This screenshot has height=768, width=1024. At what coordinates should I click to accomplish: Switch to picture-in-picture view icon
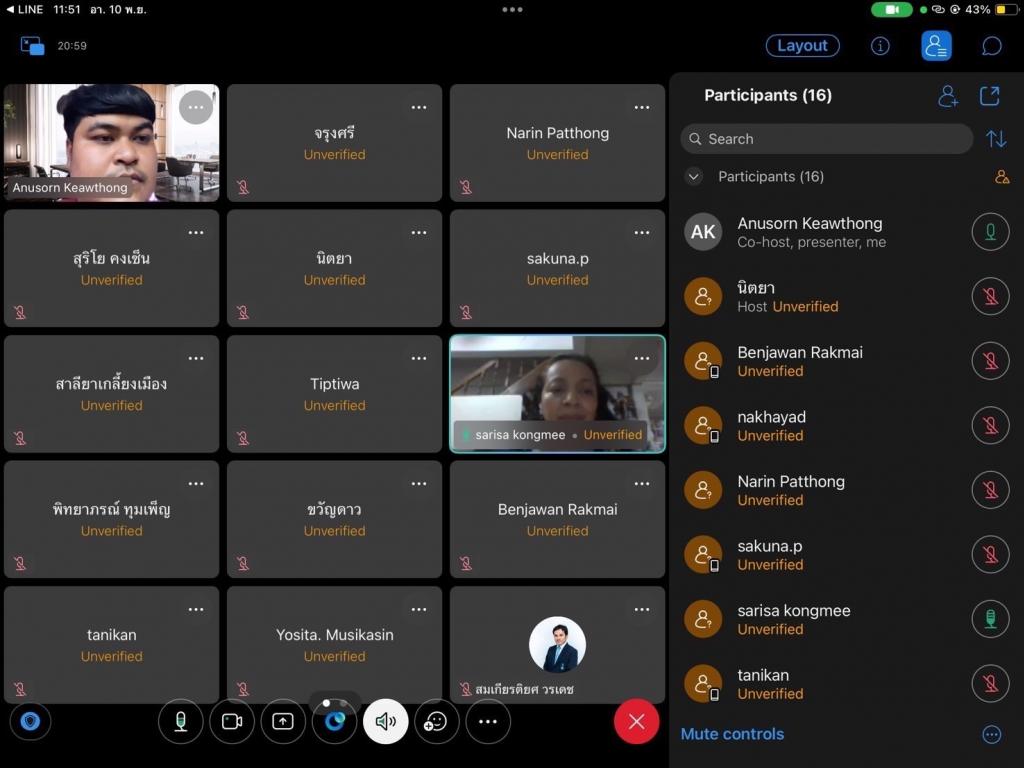33,46
